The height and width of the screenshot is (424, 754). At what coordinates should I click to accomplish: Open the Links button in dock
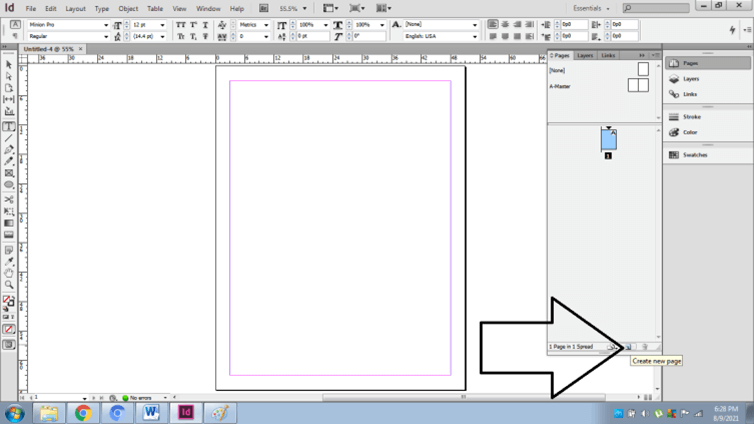[707, 94]
